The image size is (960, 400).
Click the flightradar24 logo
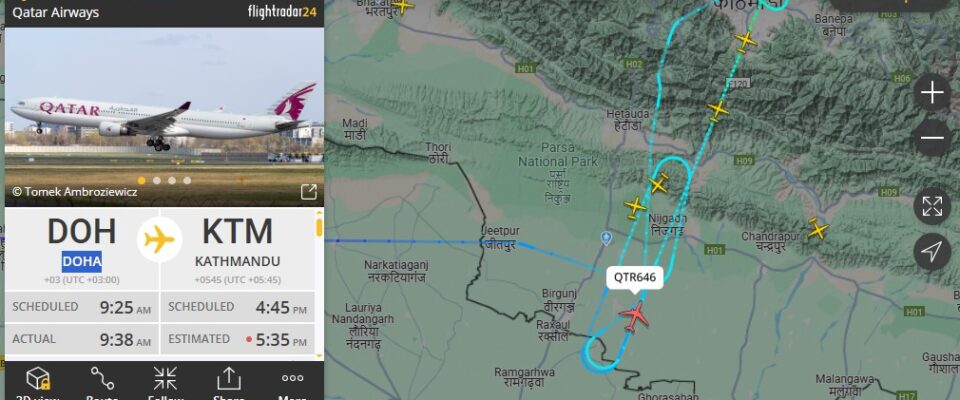(282, 12)
